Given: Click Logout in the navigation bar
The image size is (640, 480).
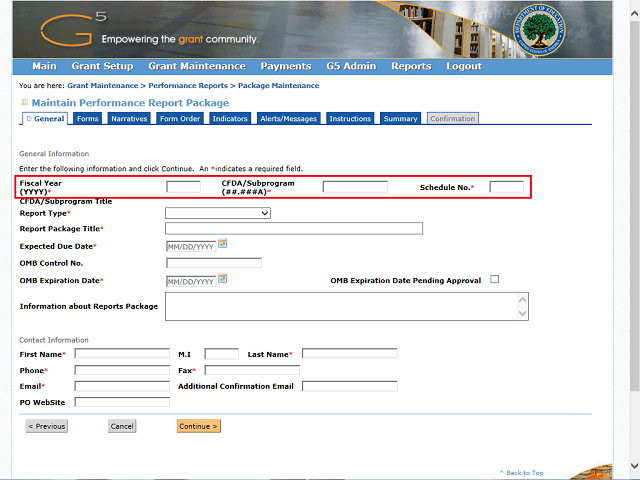Looking at the screenshot, I should coord(464,66).
